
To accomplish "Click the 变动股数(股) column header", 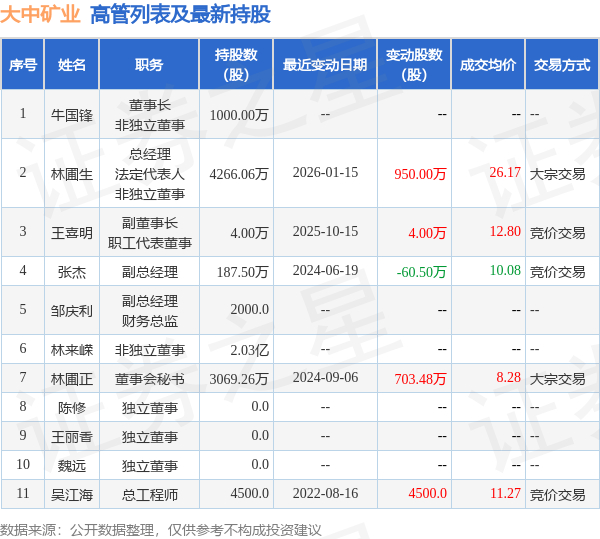I will point(414,65).
